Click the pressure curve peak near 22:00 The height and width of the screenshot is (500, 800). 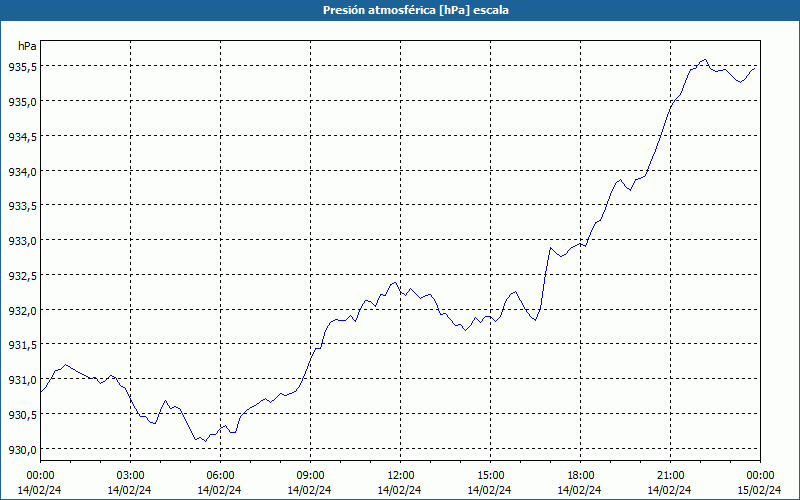point(705,60)
